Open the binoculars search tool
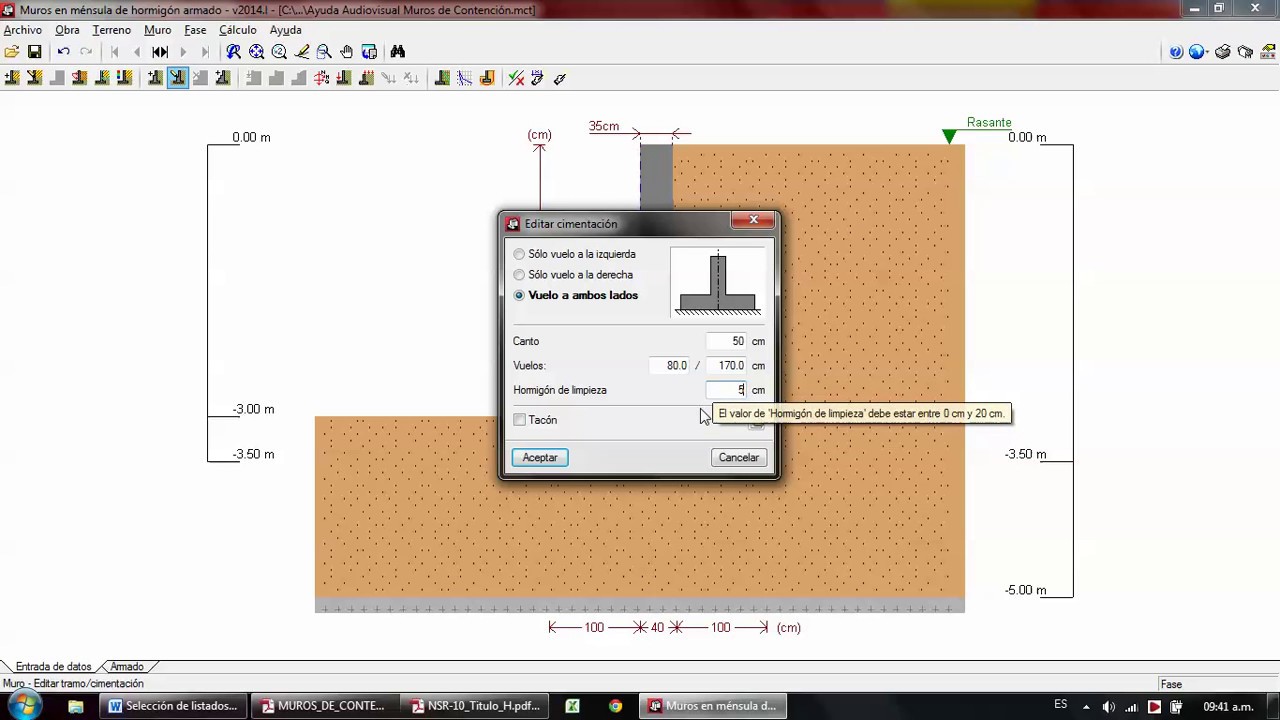This screenshot has width=1280, height=720. tap(398, 52)
